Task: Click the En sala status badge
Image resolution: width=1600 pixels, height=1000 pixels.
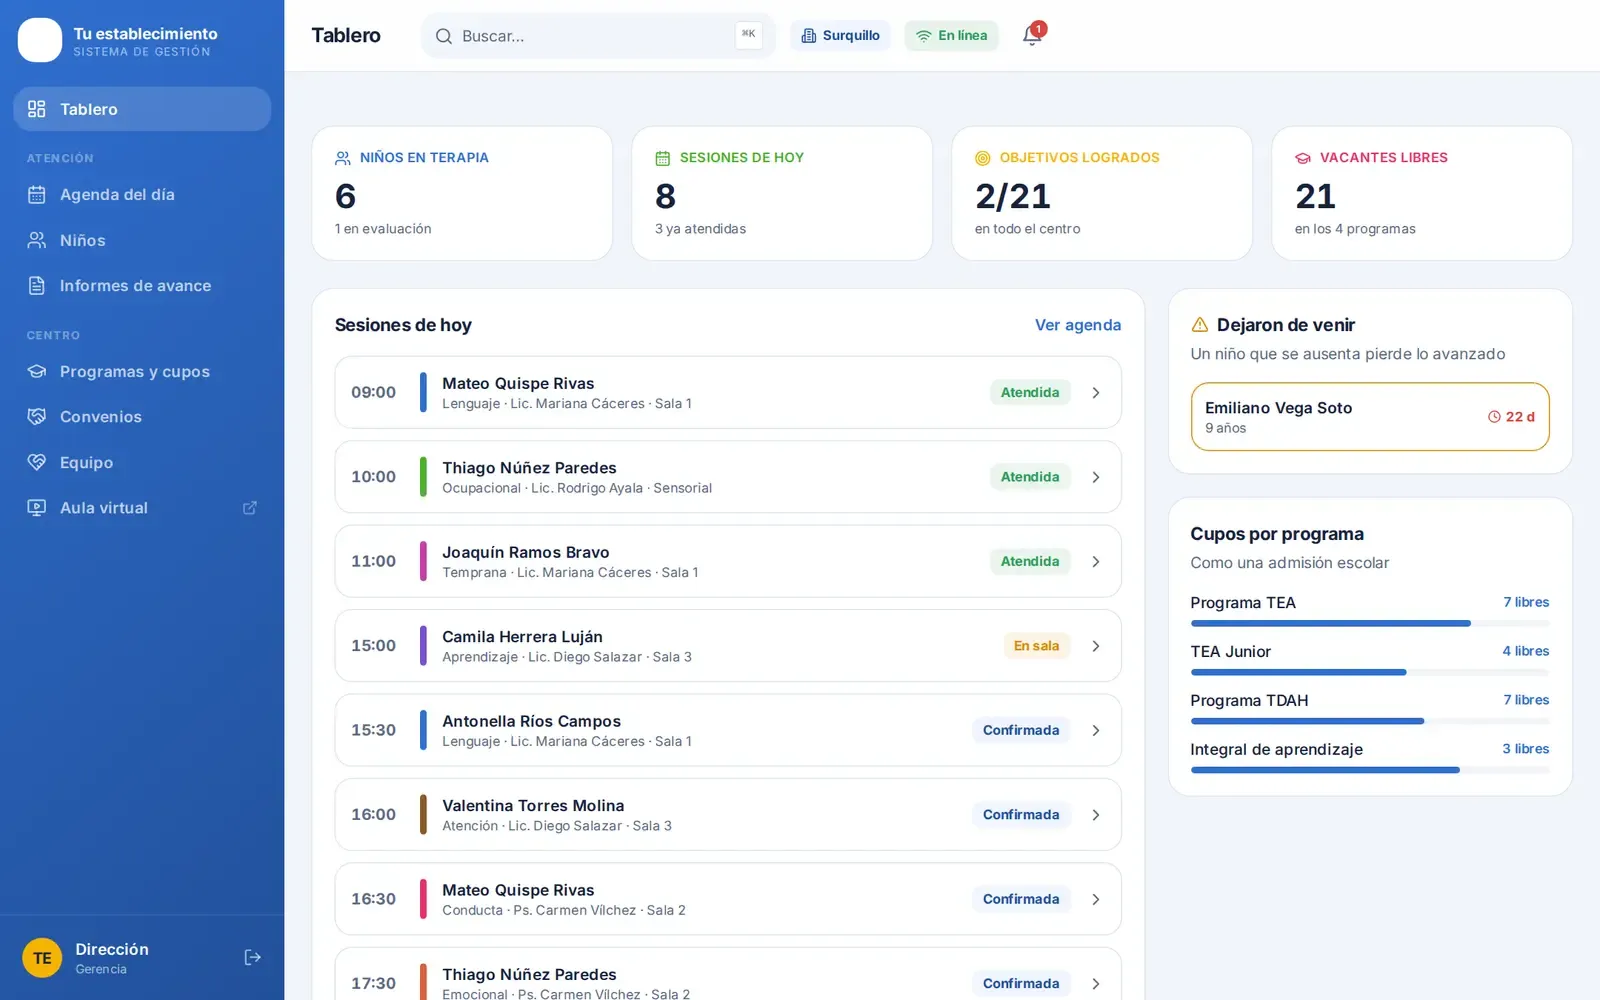Action: pos(1036,646)
